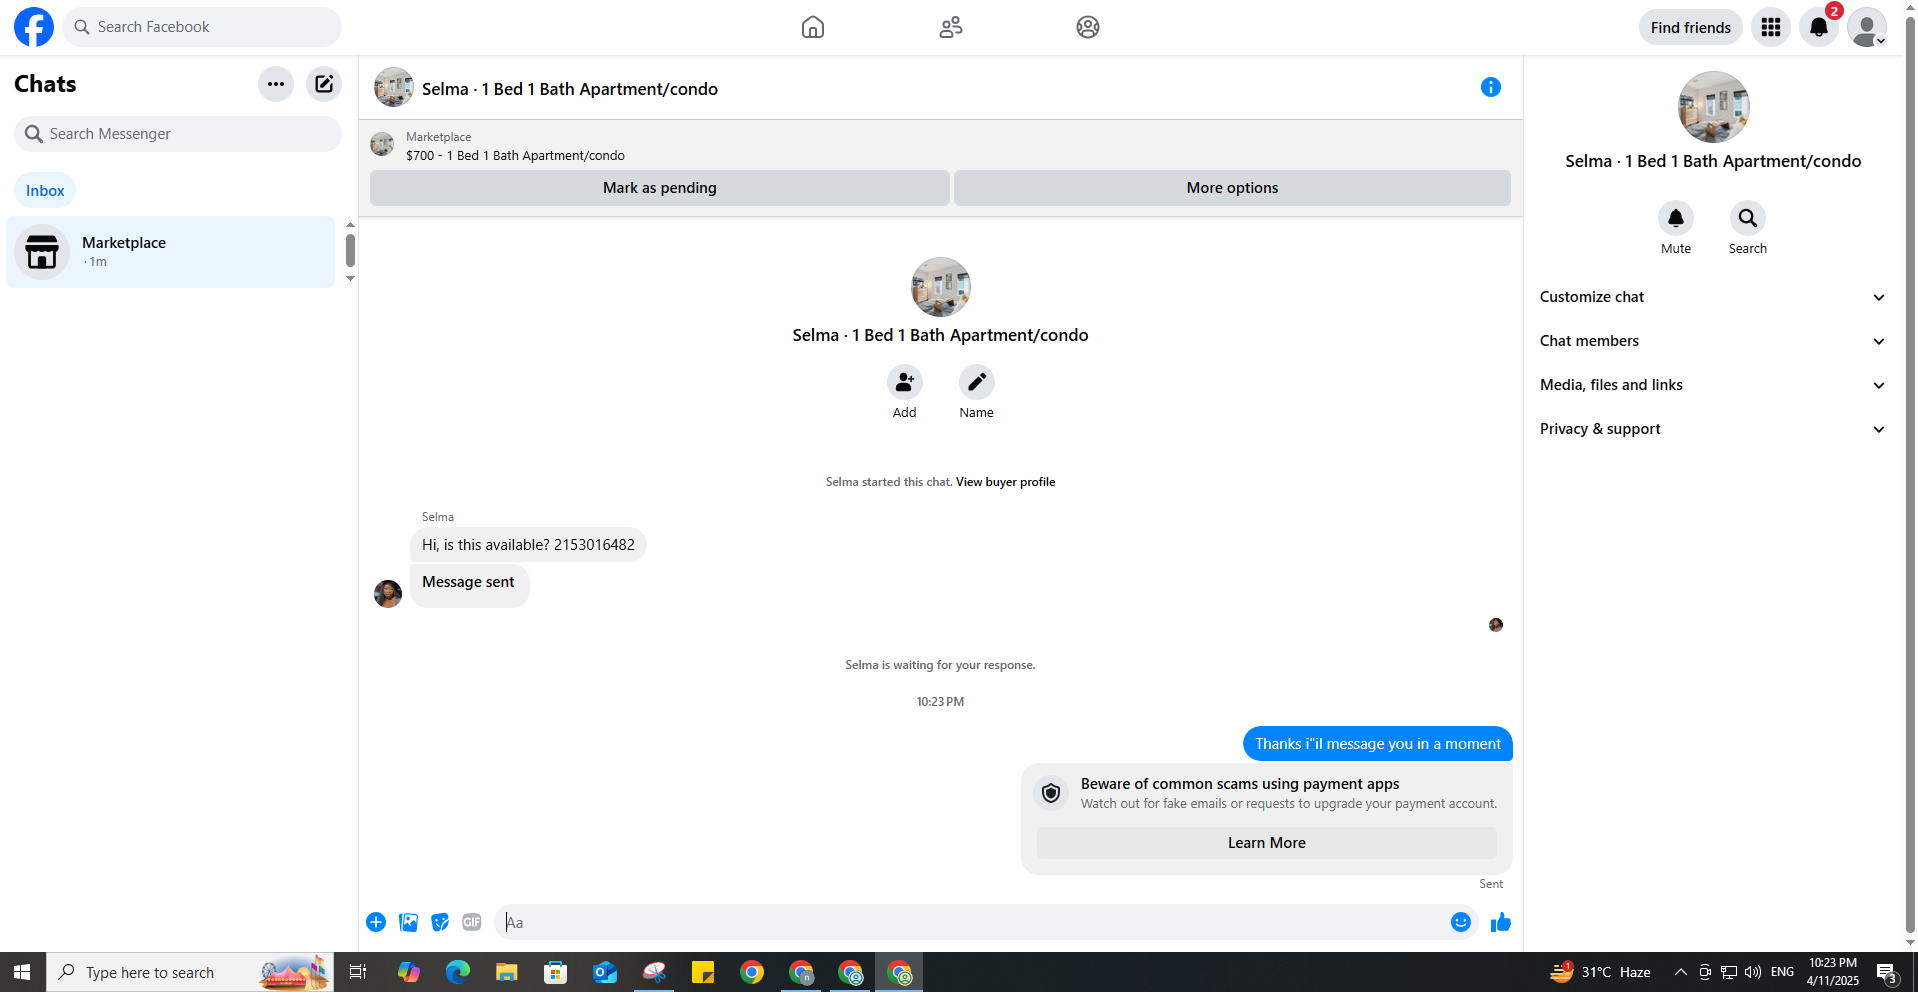The height and width of the screenshot is (992, 1918).
Task: Open weather widget showing 31°C Haze
Action: pos(1600,972)
